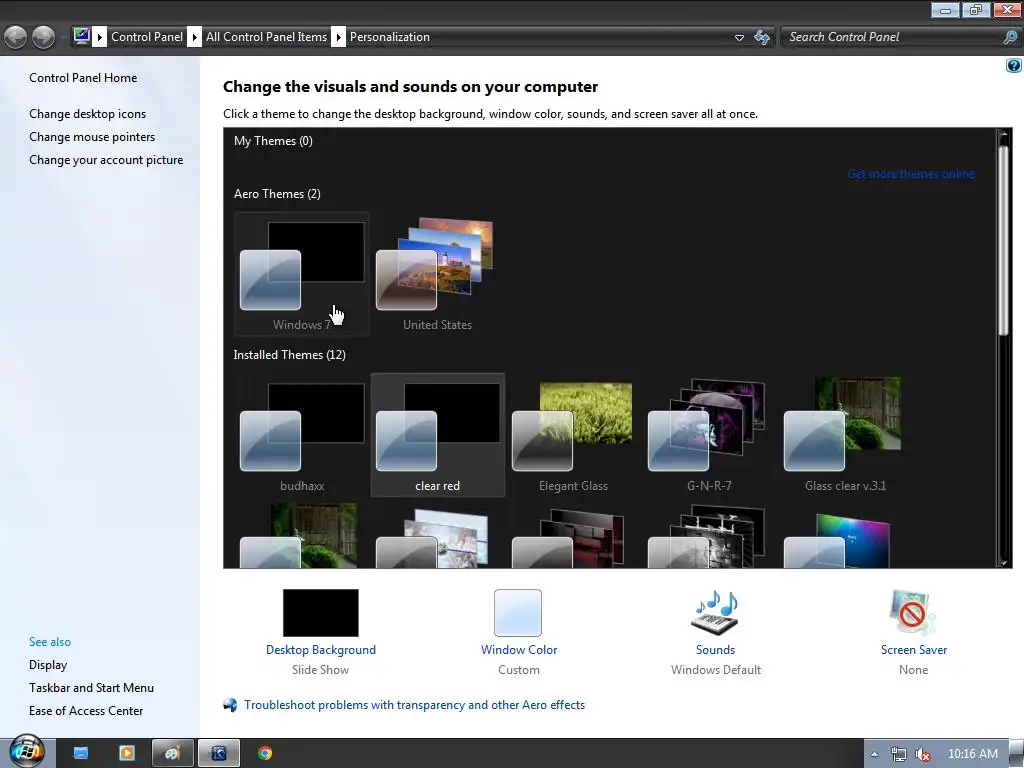Open the Screen Saver link
The width and height of the screenshot is (1024, 768).
tap(914, 650)
